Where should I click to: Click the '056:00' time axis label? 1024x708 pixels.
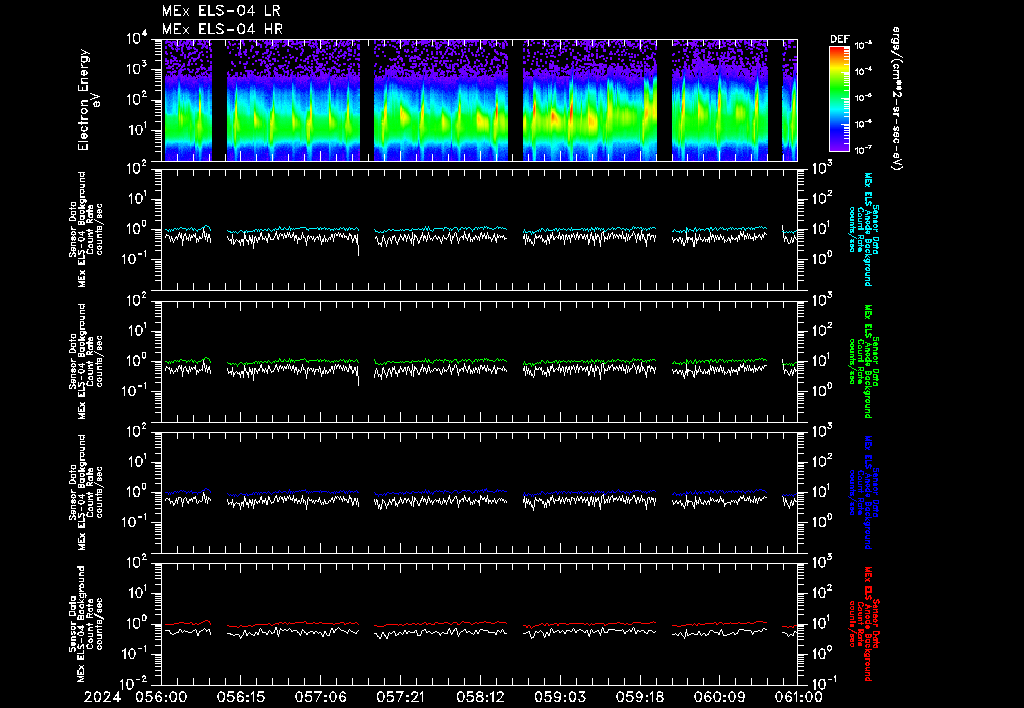161,698
